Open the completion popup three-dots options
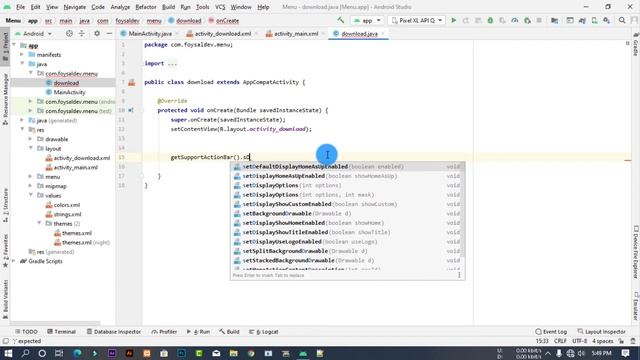This screenshot has width=640, height=360. coord(459,275)
